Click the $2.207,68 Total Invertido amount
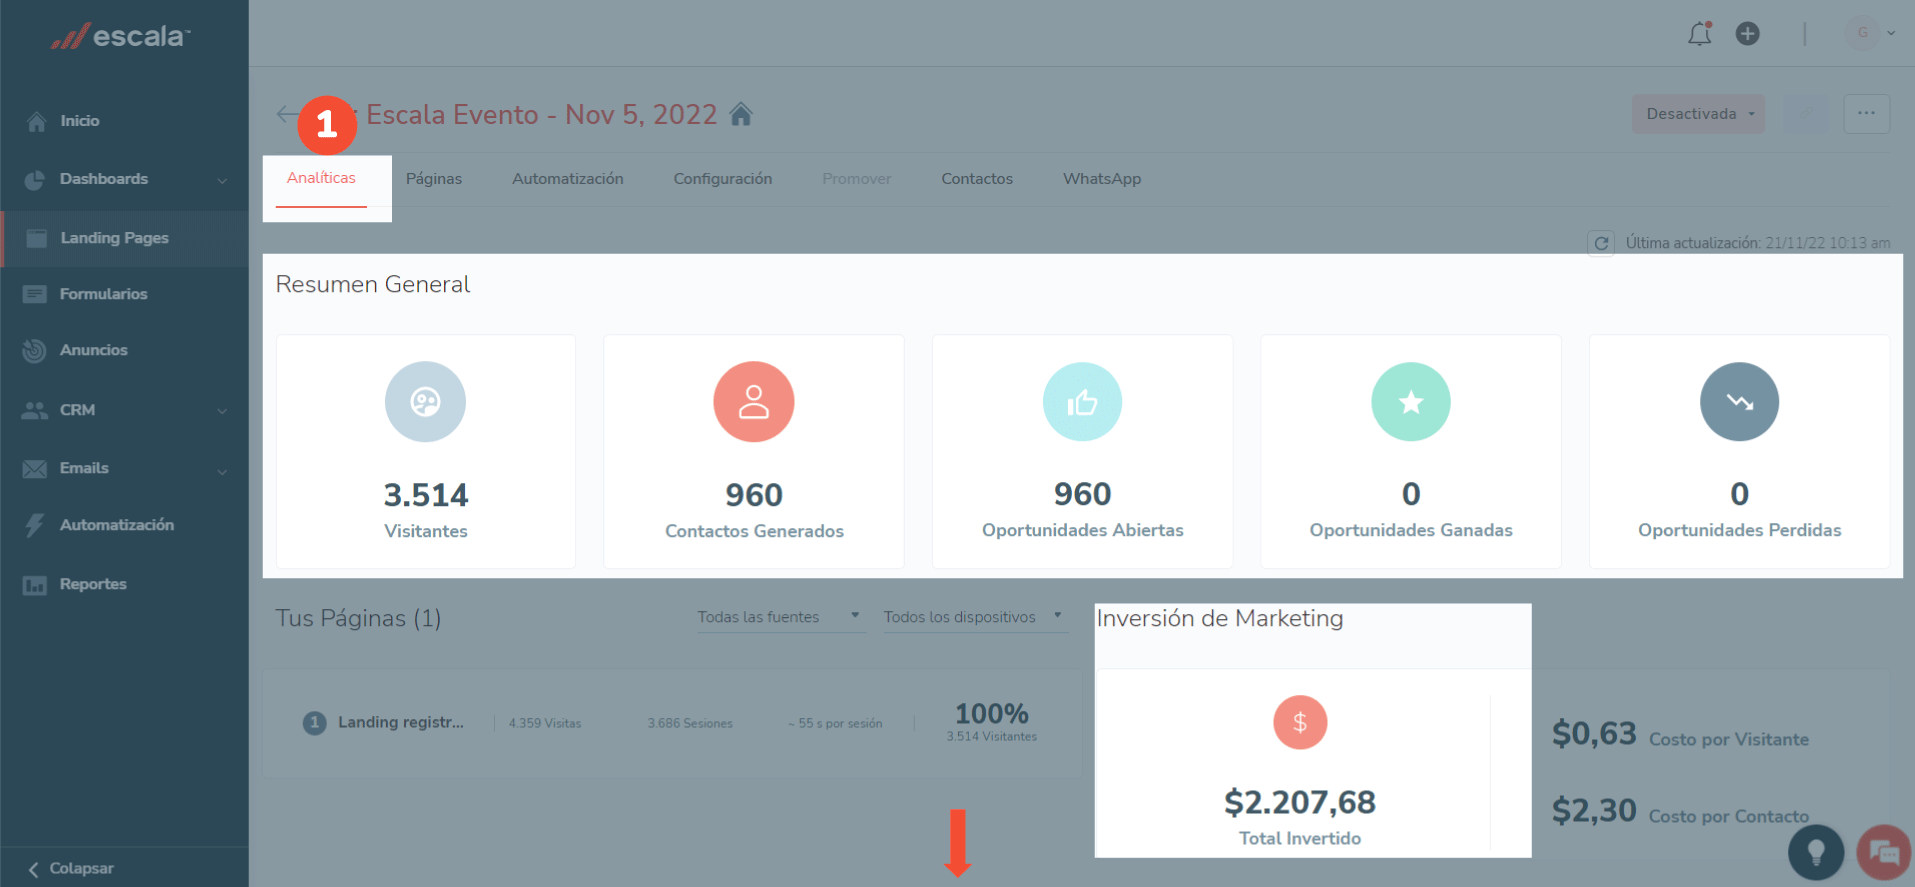The width and height of the screenshot is (1915, 887). [1300, 802]
